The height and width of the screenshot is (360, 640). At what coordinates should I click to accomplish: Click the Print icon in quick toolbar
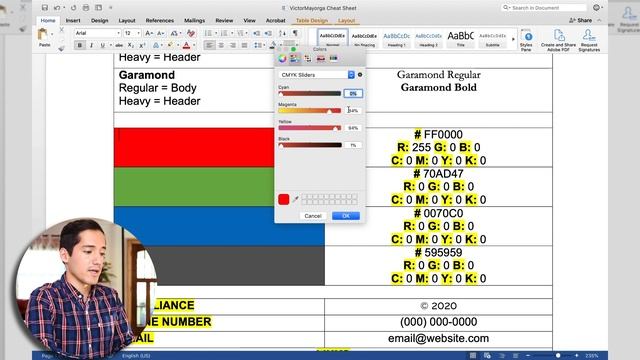point(86,8)
